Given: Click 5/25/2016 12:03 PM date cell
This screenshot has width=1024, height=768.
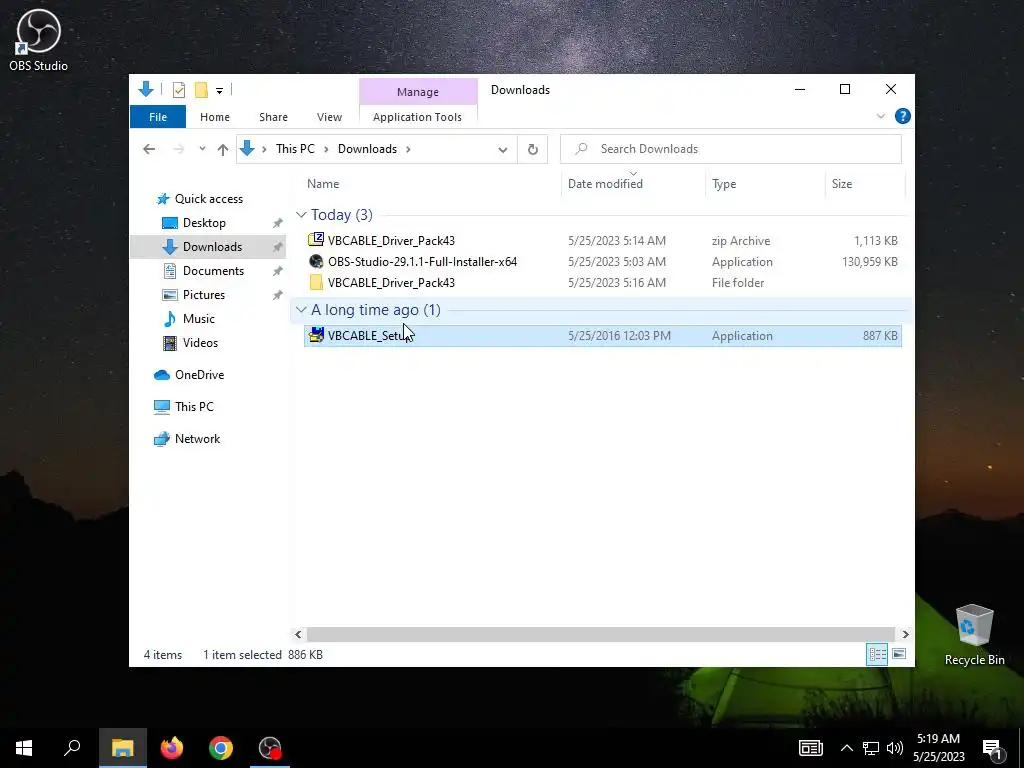Looking at the screenshot, I should point(619,336).
